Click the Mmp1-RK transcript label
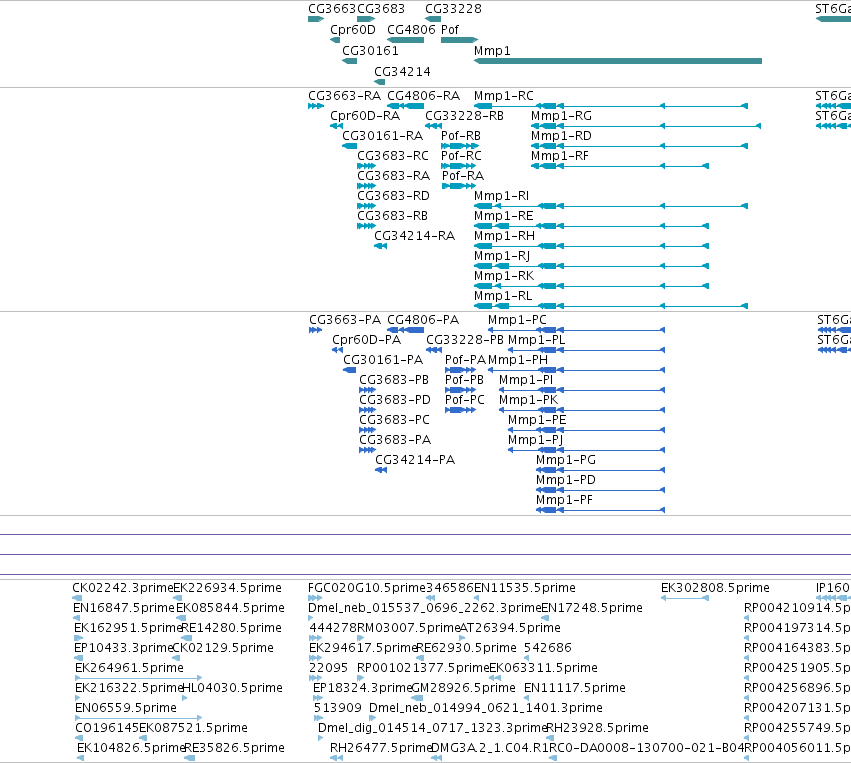851x763 pixels. tap(504, 277)
